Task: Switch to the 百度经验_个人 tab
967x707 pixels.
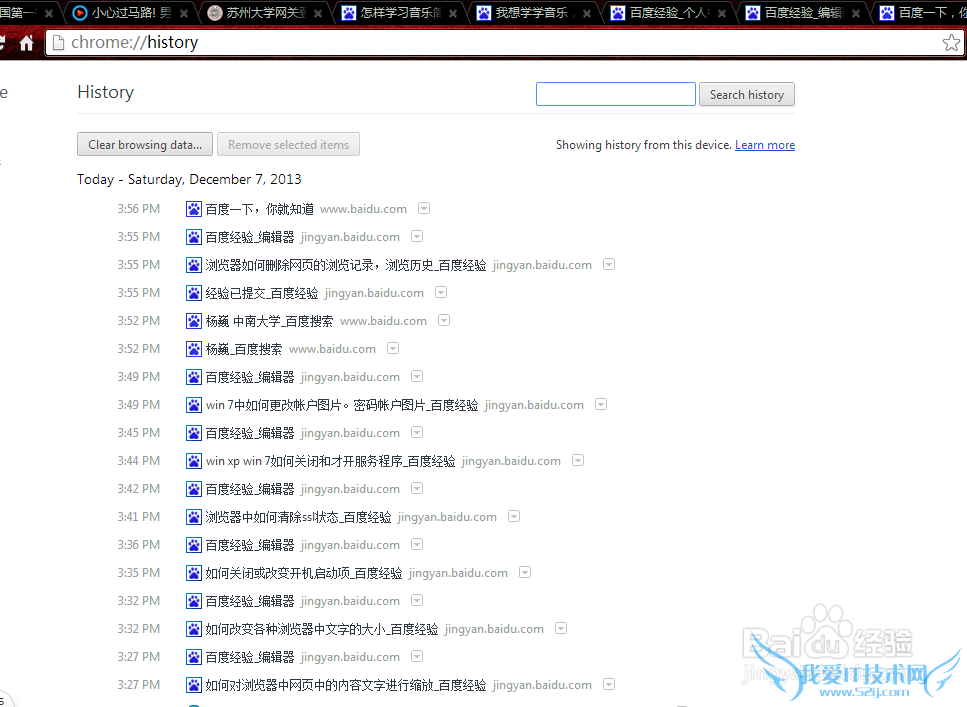Action: click(669, 12)
